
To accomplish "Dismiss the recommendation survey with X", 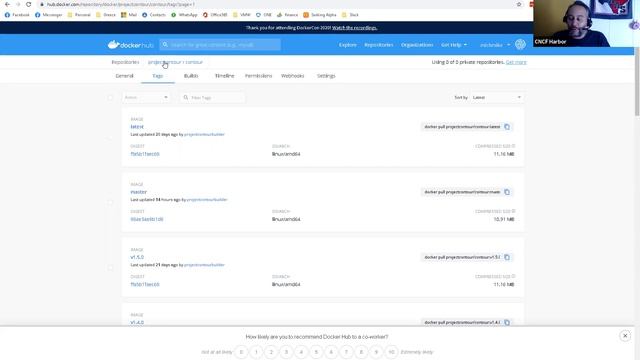I will [625, 336].
